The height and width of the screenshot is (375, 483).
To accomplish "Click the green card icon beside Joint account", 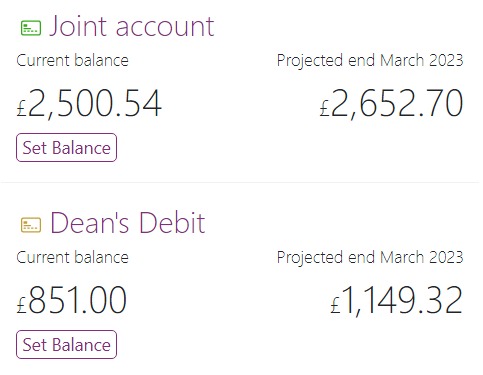I will pos(31,28).
